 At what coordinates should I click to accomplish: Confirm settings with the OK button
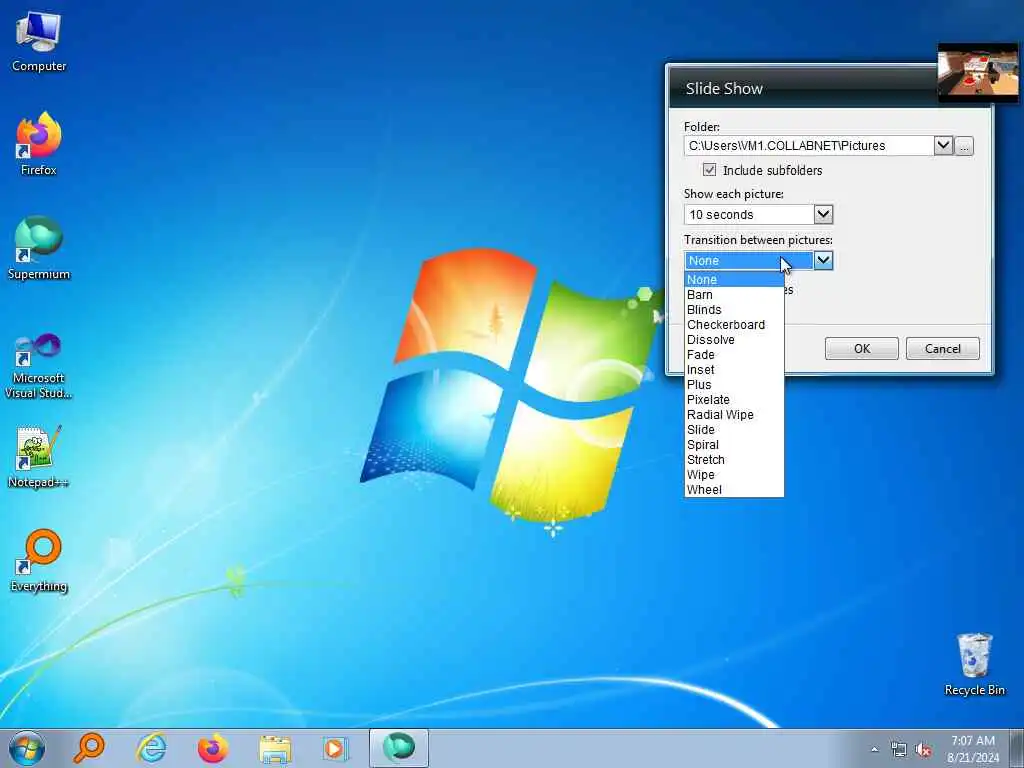click(862, 348)
